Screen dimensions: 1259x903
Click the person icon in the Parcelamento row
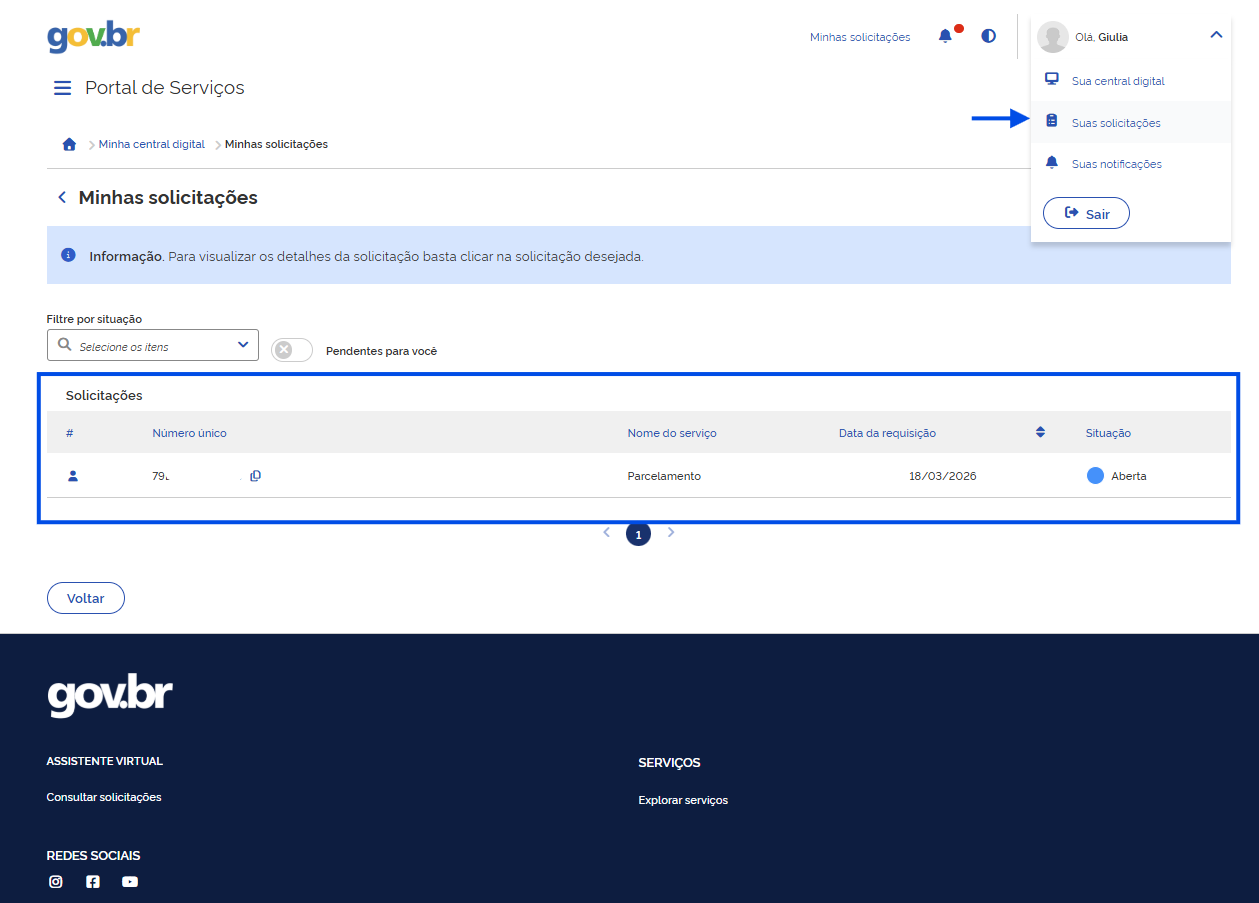tap(72, 476)
